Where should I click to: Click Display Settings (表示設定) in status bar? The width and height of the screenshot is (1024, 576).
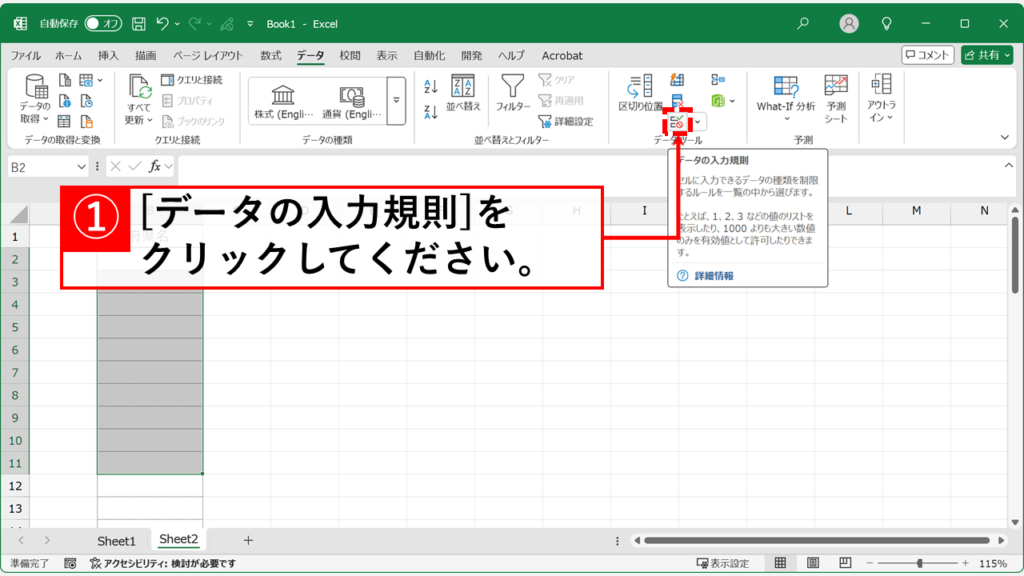(723, 563)
